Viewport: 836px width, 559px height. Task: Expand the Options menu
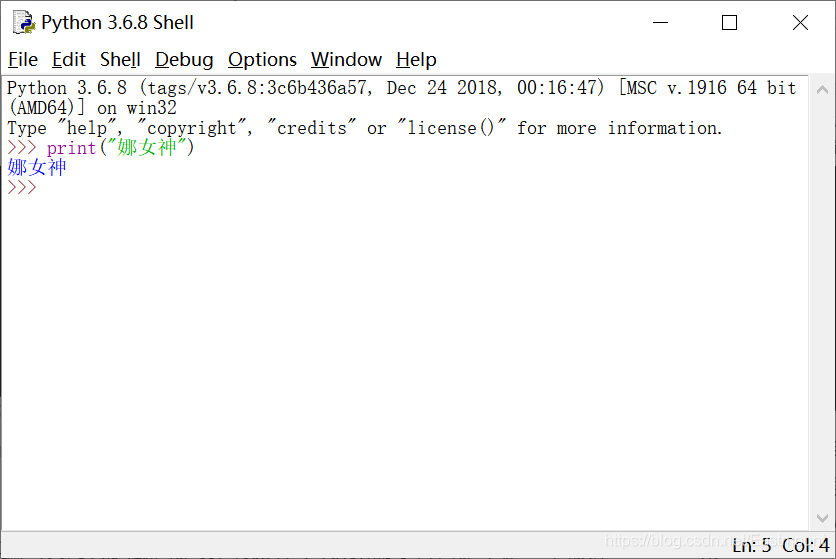262,60
